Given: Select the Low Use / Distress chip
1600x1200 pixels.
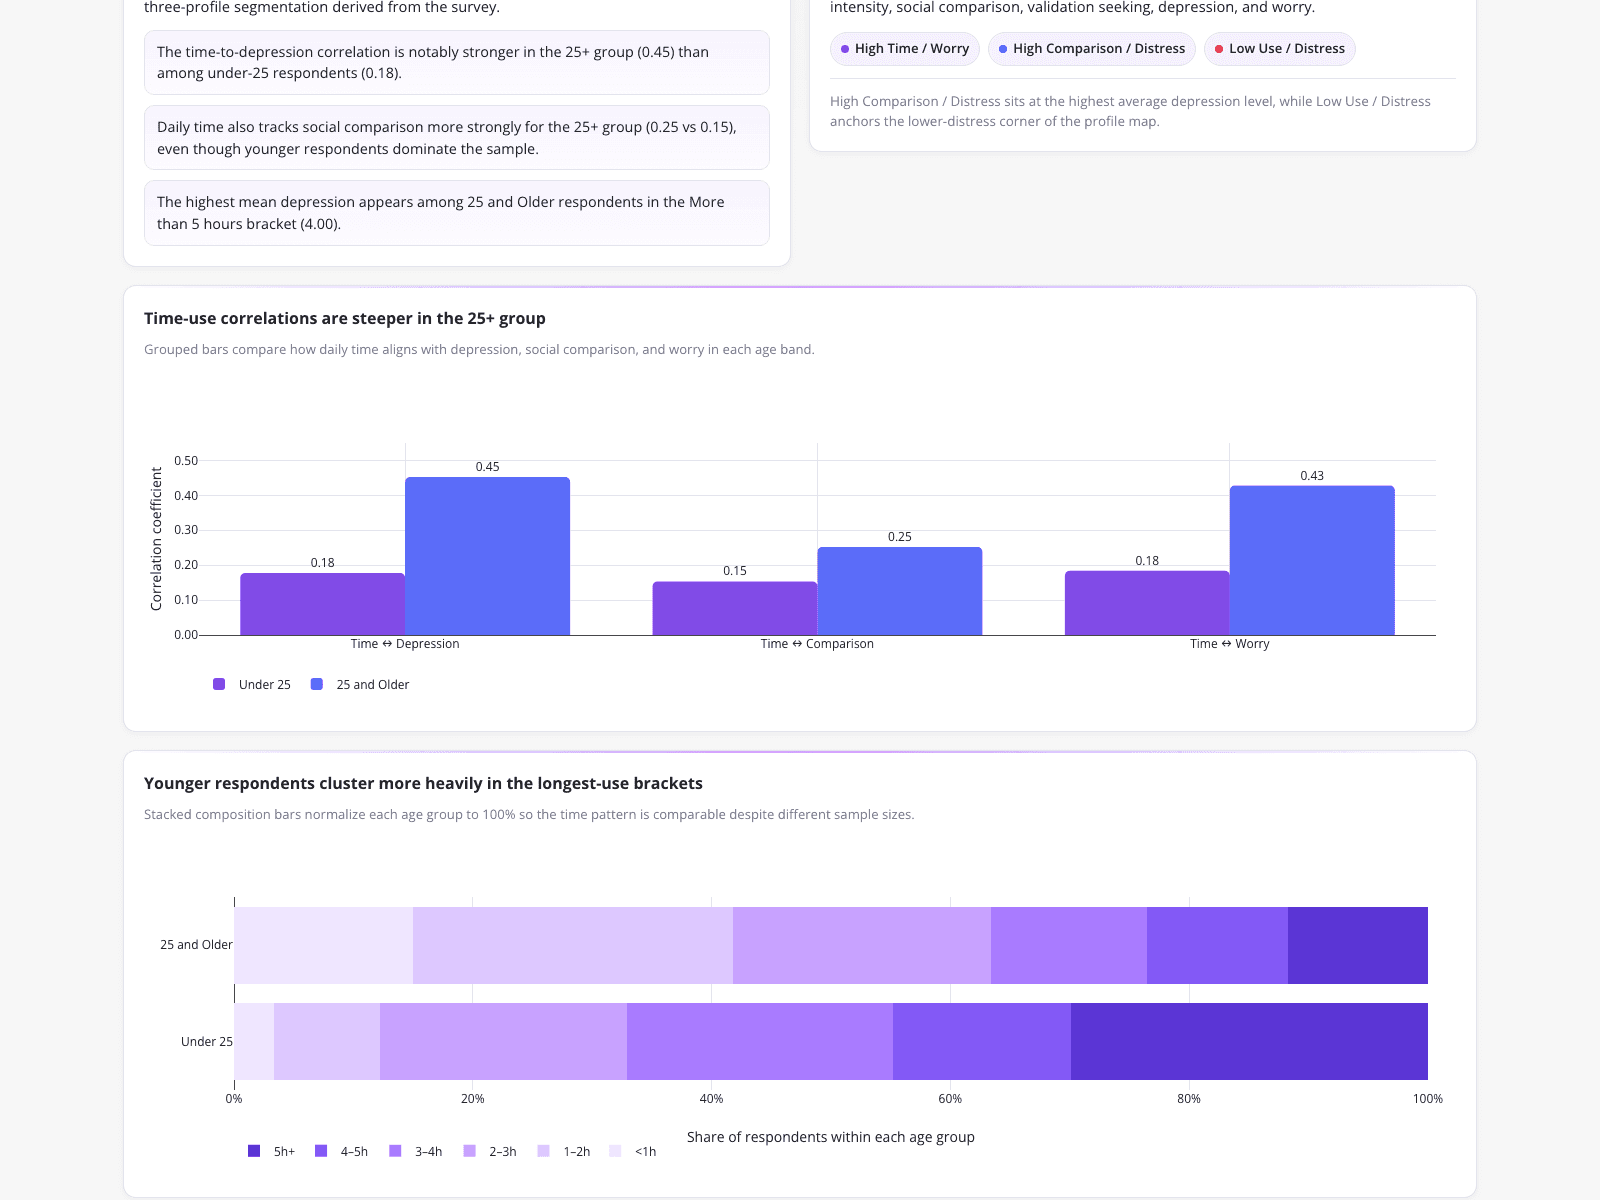Looking at the screenshot, I should (x=1280, y=49).
